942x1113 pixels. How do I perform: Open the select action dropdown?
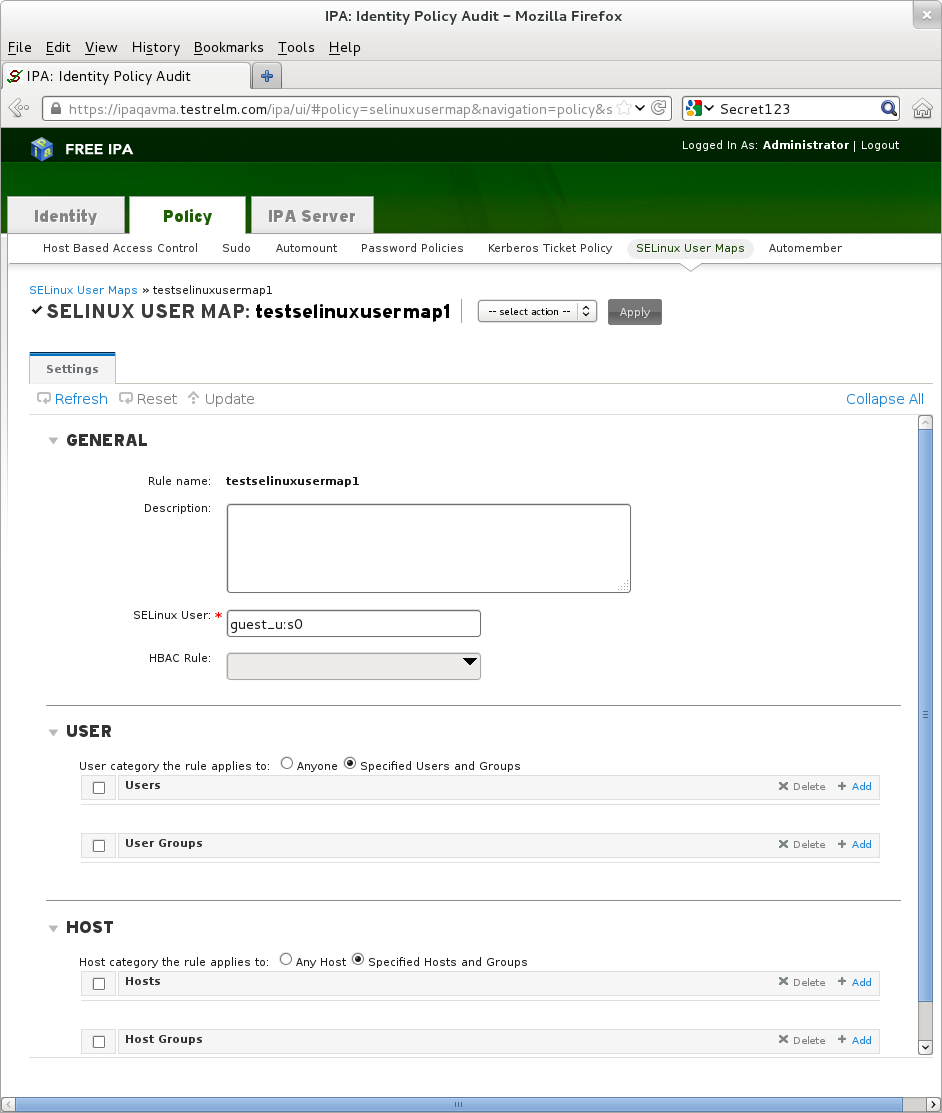coord(537,312)
